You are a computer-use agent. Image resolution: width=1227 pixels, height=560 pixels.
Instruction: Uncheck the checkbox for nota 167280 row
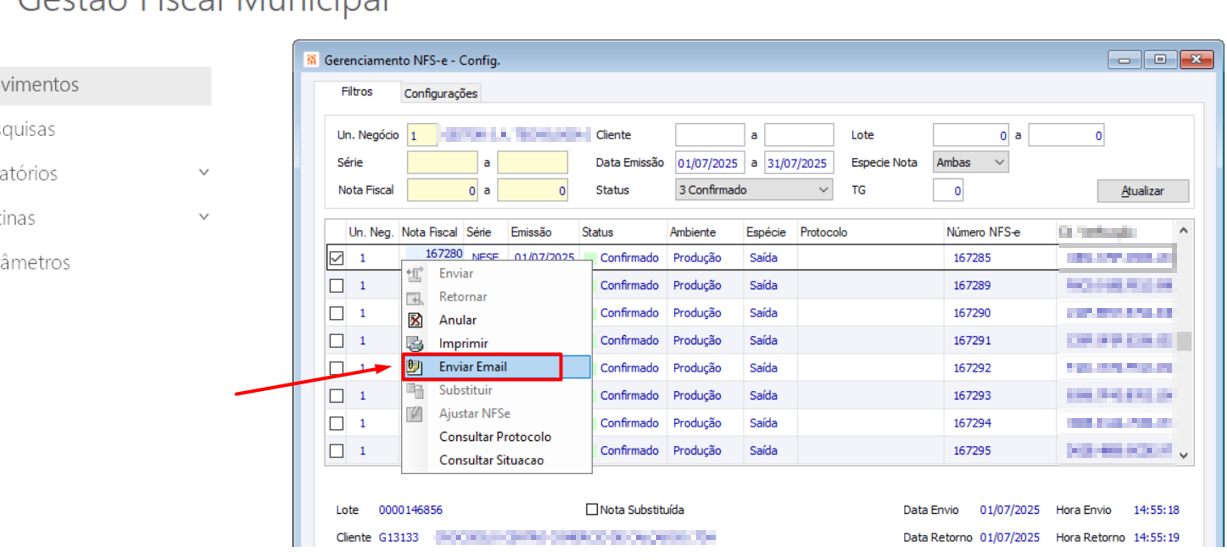pos(337,258)
